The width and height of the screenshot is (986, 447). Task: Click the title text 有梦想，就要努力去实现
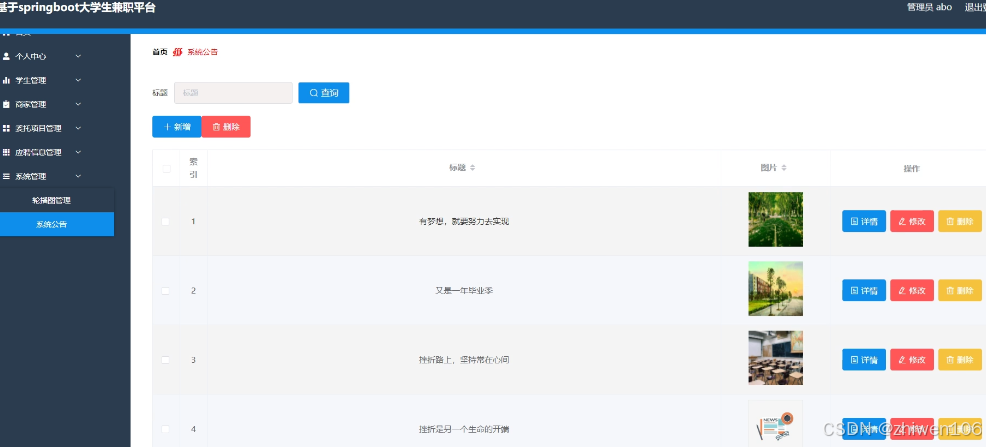tap(464, 221)
